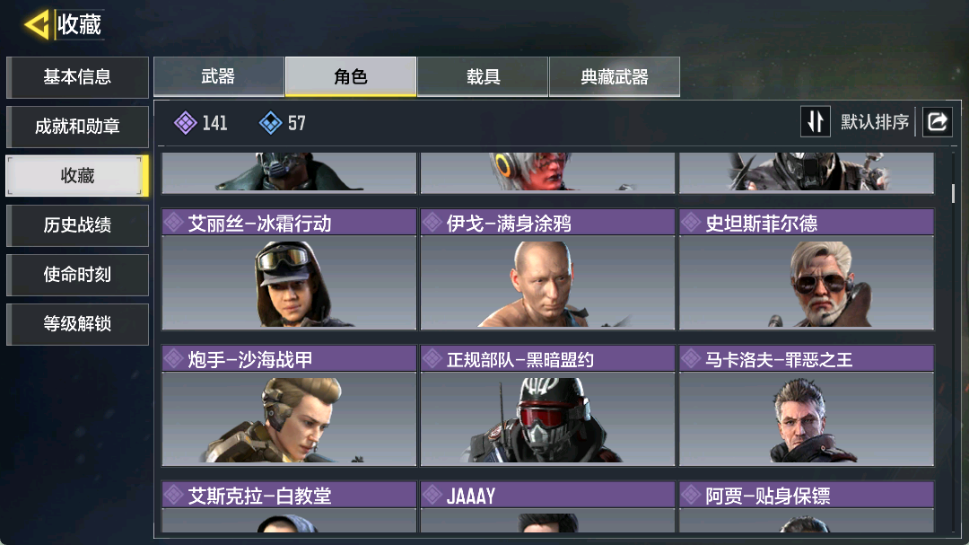Select the 马卡洛夫-罪恶之王 character card

tap(806, 406)
